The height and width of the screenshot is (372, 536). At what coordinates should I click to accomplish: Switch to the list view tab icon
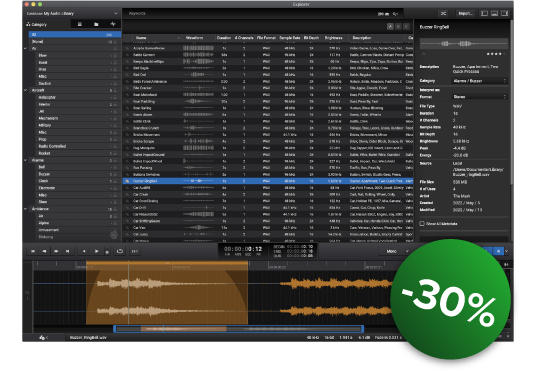80,24
